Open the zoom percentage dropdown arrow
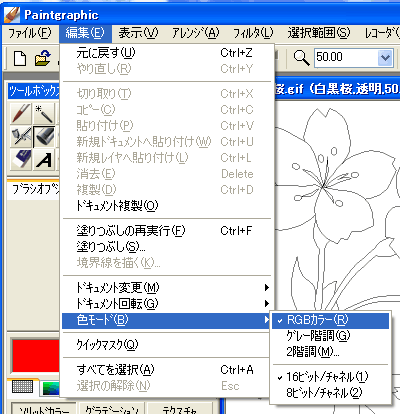This screenshot has width=400, height=414. (x=385, y=58)
